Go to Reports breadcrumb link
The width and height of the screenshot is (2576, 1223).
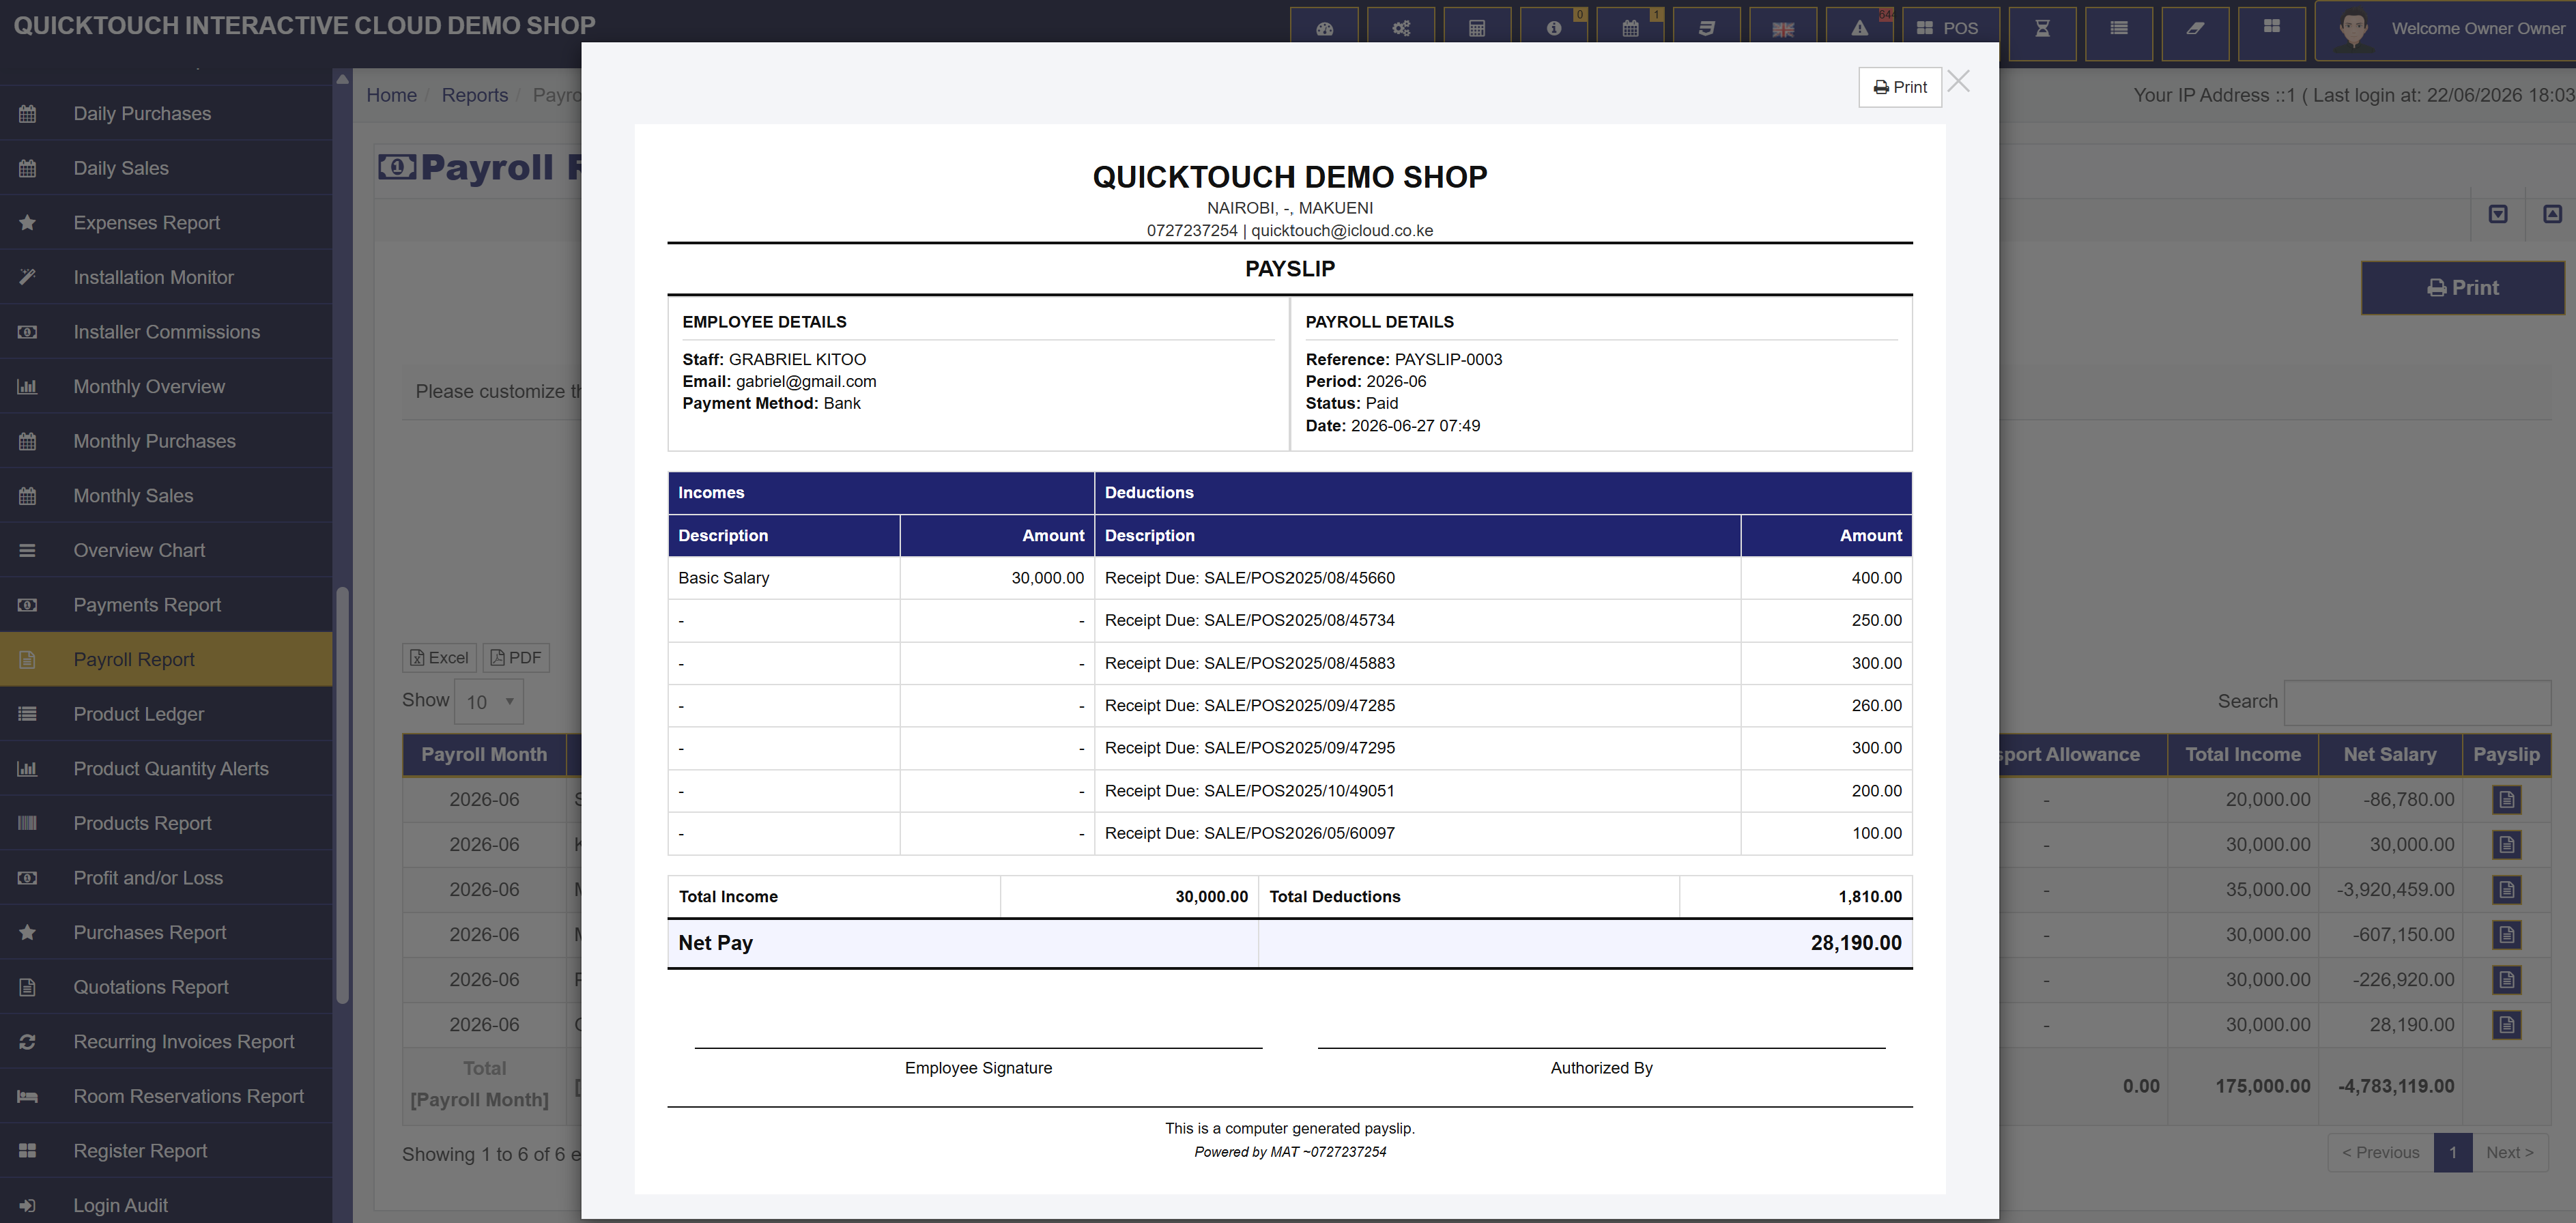tap(475, 95)
